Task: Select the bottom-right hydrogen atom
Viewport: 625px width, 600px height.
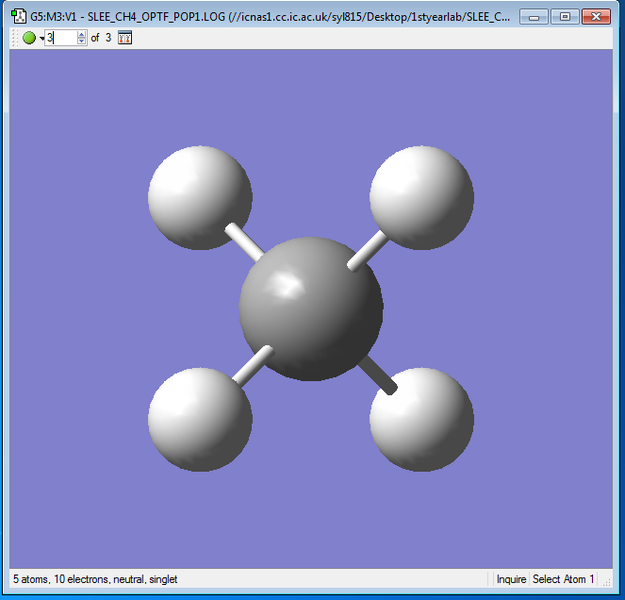Action: pyautogui.click(x=422, y=420)
